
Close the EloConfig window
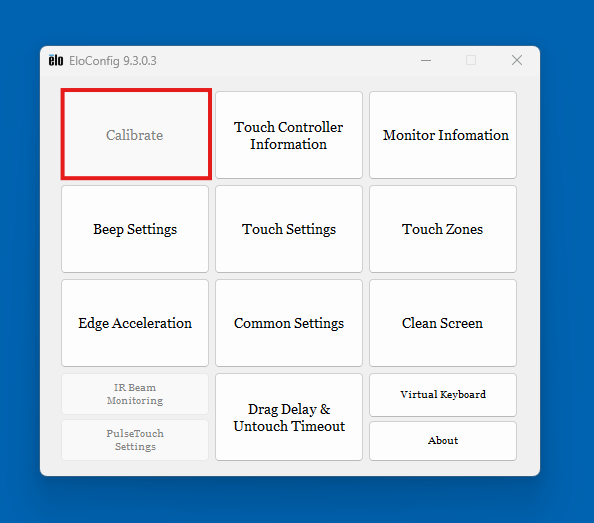[x=517, y=60]
